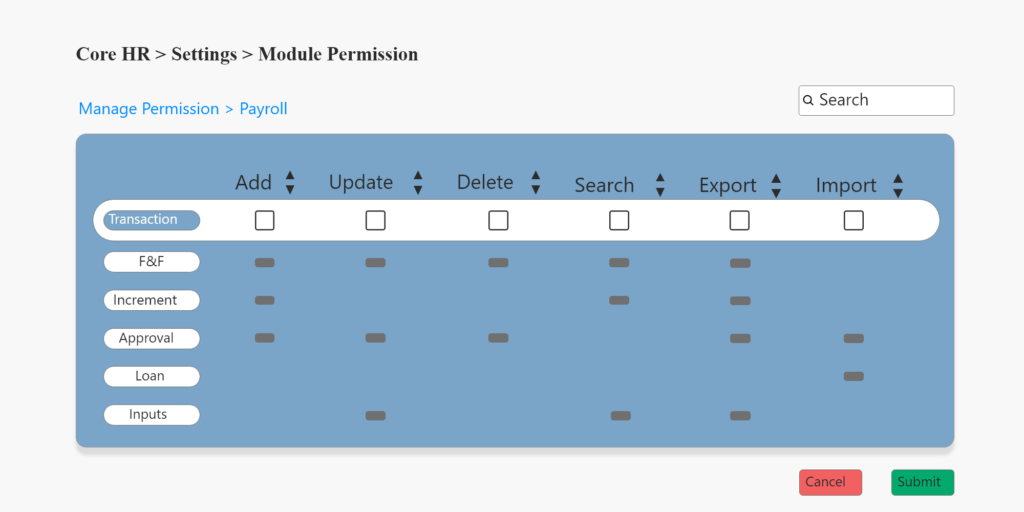1024x512 pixels.
Task: Click the red Cancel button
Action: point(830,482)
